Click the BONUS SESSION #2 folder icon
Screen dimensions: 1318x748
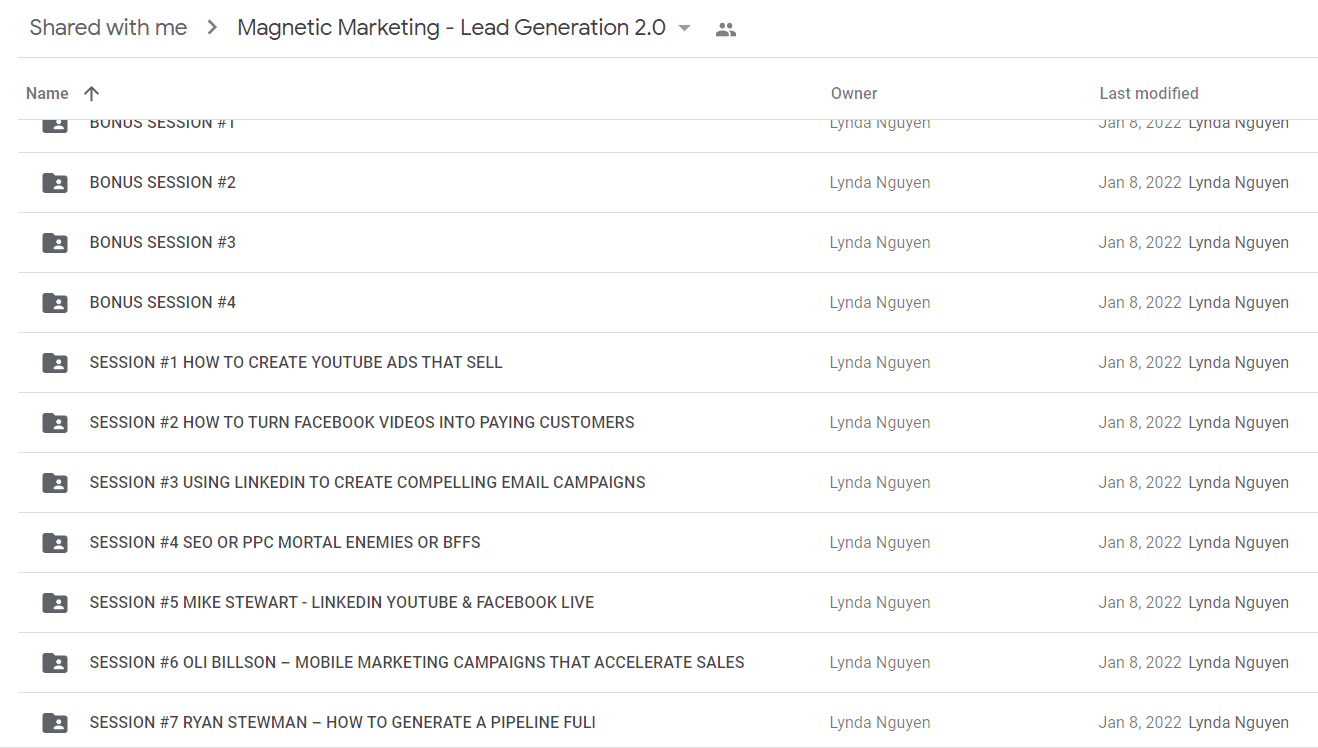point(55,183)
